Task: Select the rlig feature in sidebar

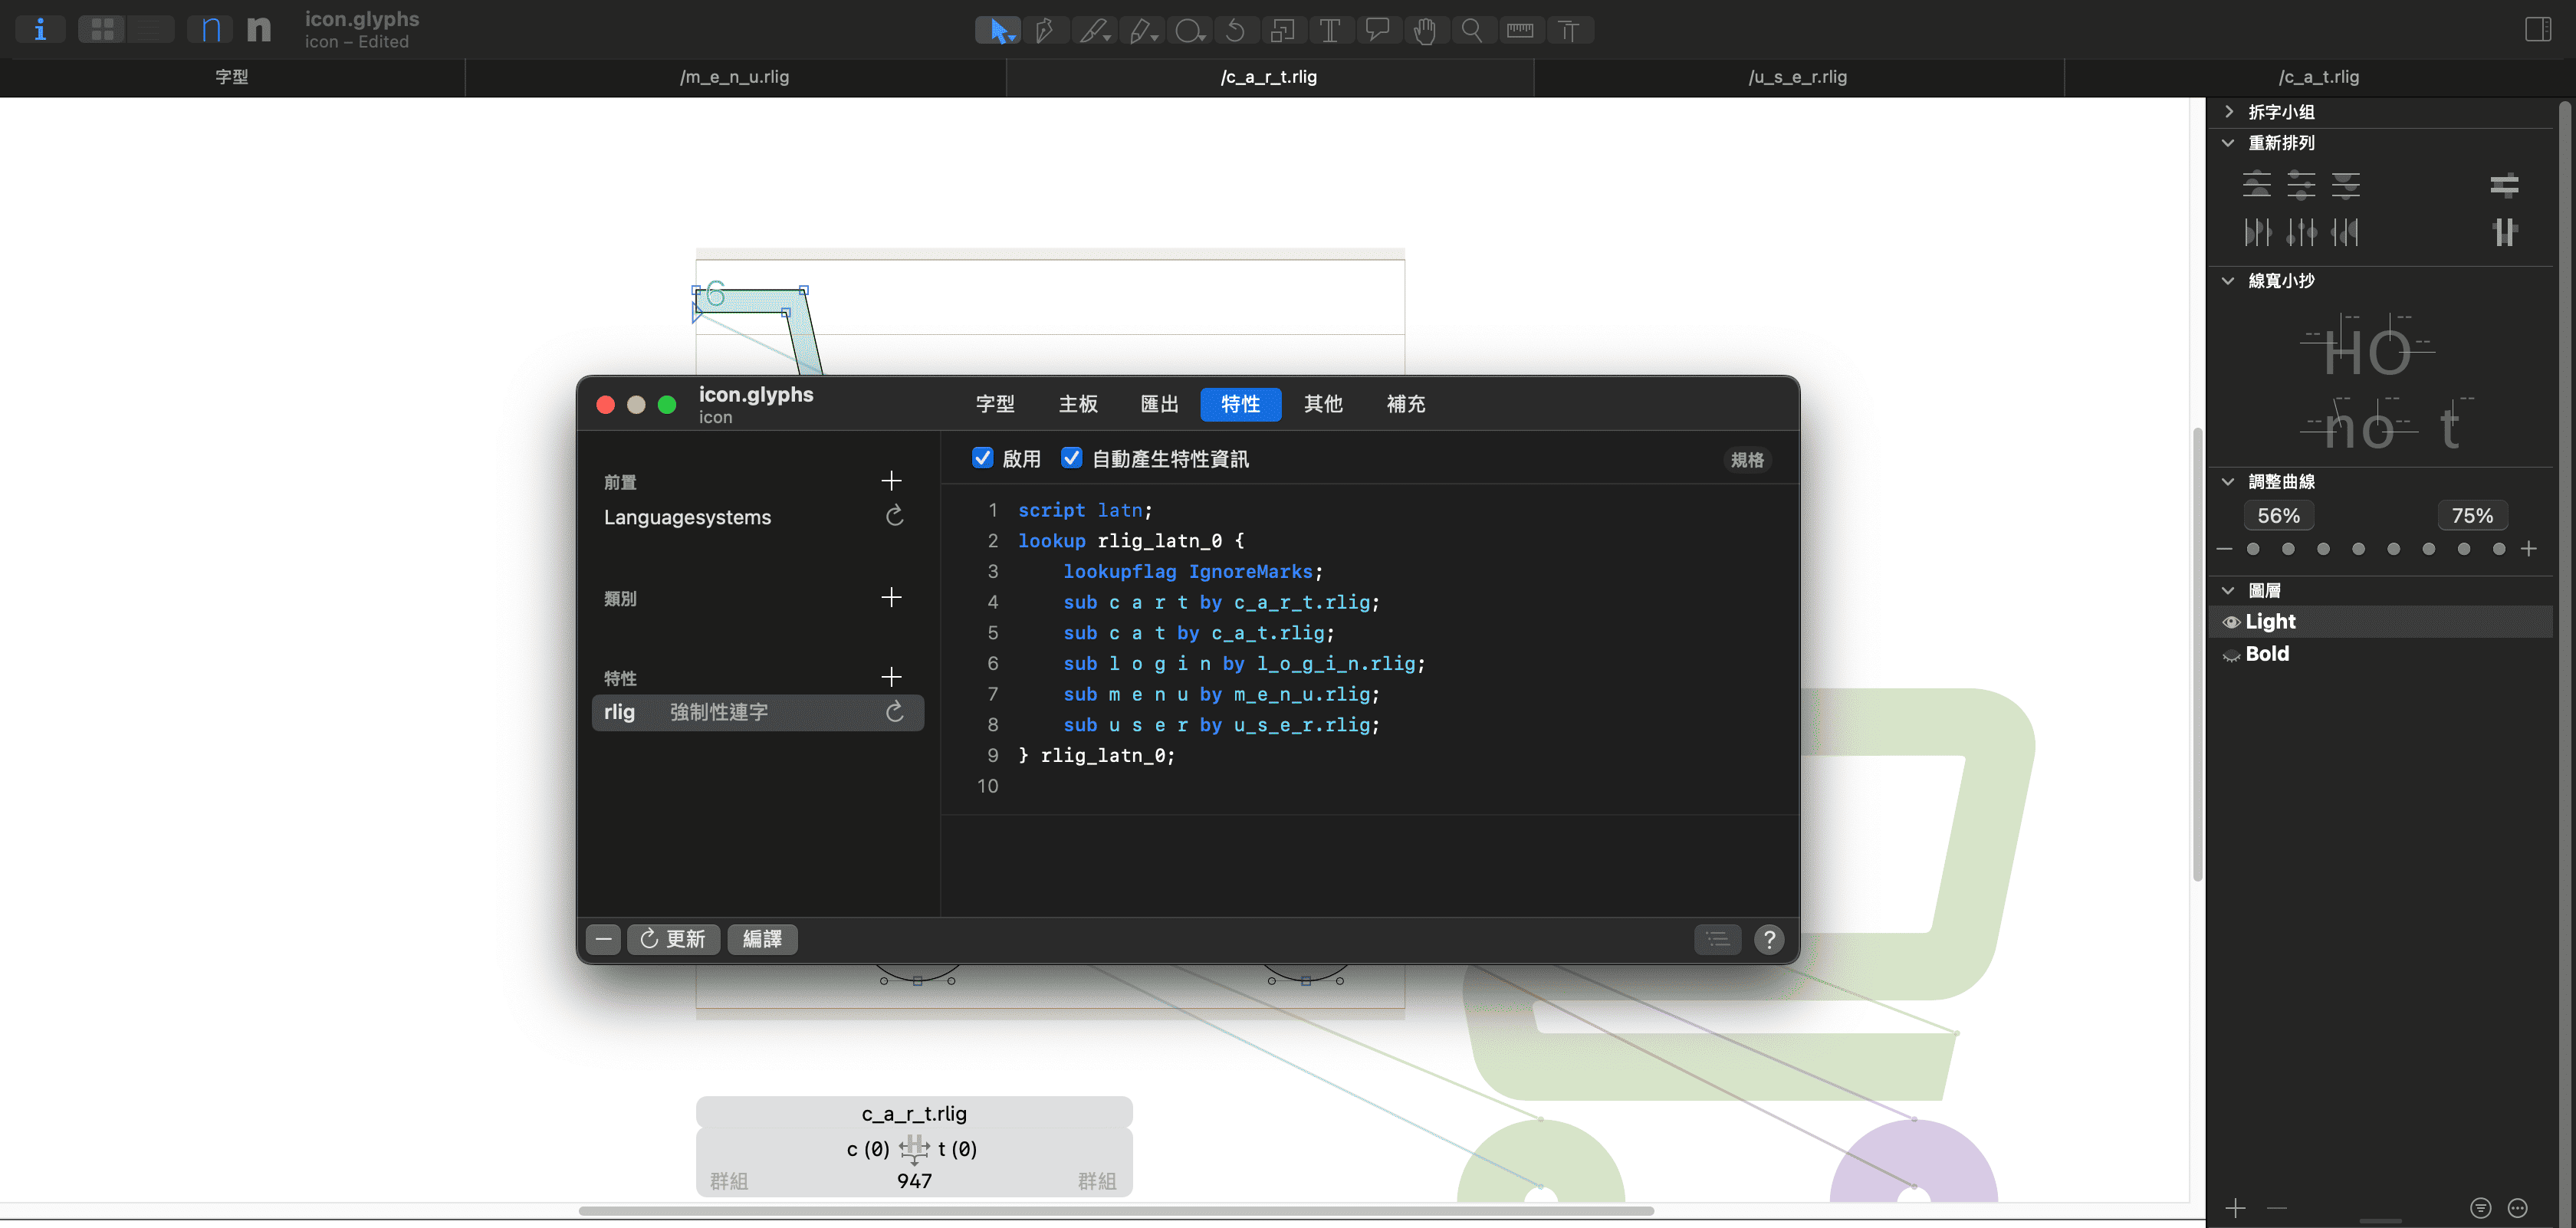Action: 757,712
